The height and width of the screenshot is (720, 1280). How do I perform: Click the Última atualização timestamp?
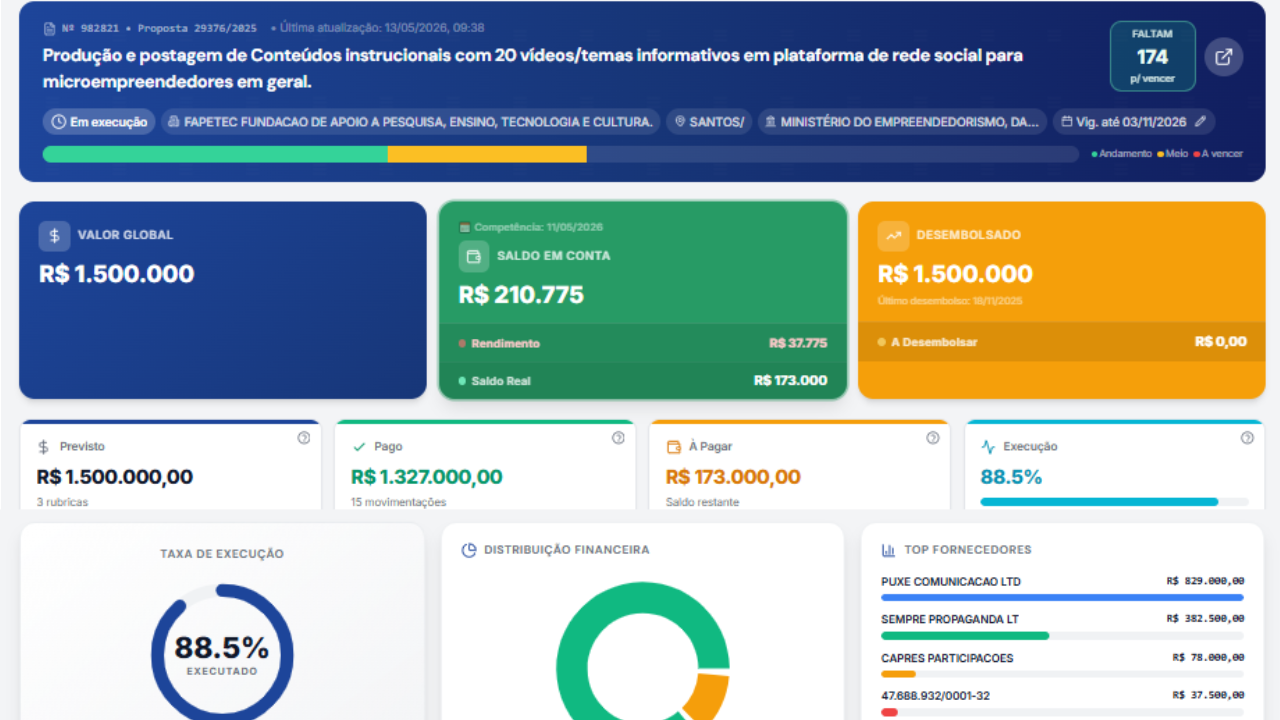coord(382,28)
